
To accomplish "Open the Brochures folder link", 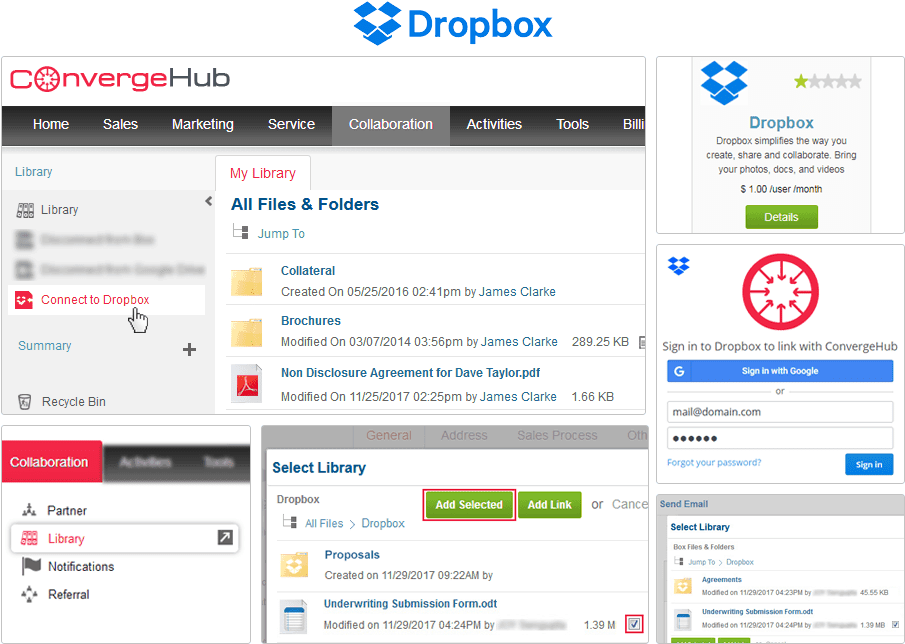I will click(x=311, y=321).
